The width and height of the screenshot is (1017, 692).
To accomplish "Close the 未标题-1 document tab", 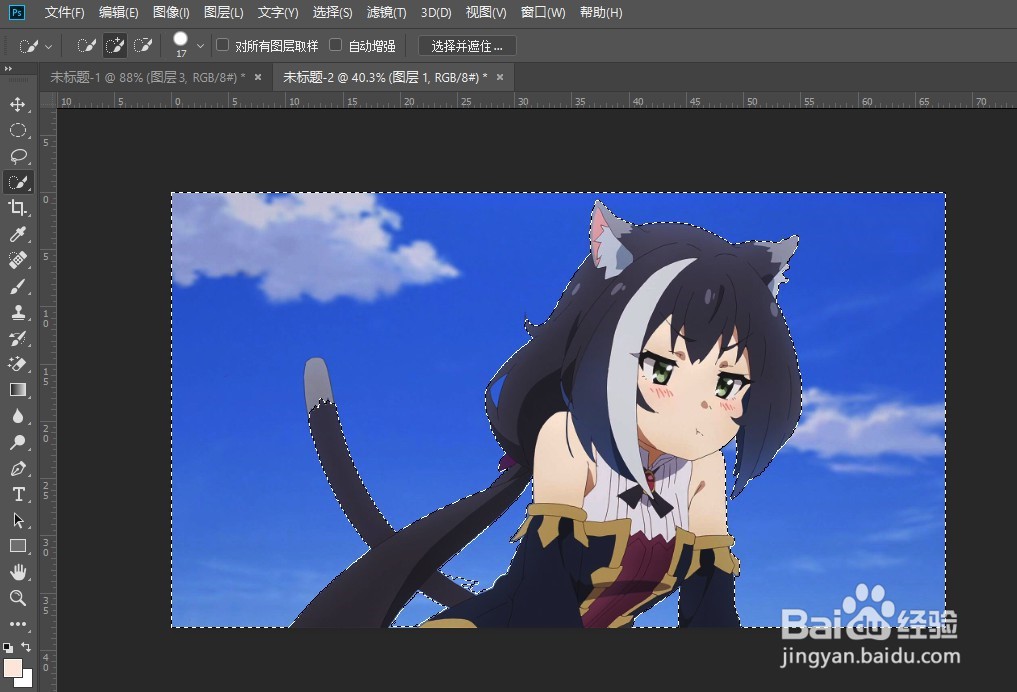I will (258, 77).
